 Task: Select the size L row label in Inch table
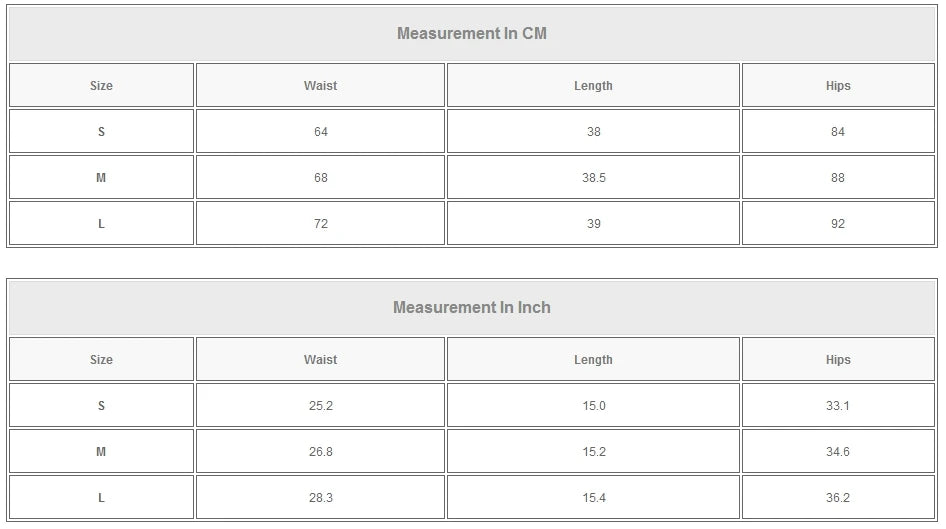point(101,498)
